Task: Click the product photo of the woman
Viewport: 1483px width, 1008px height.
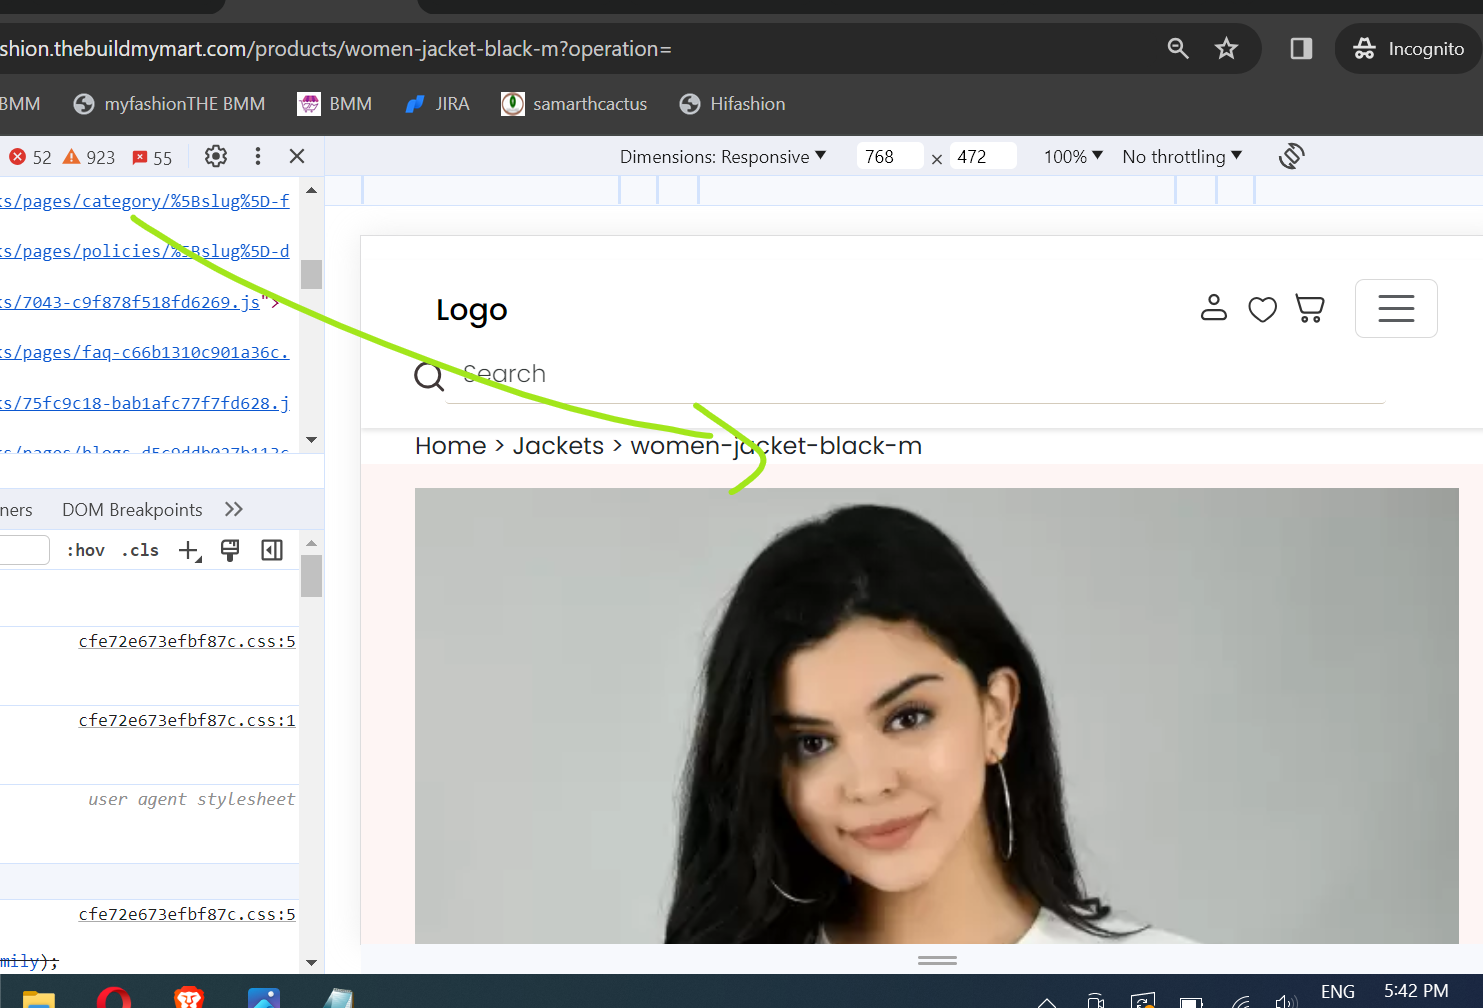Action: (937, 716)
